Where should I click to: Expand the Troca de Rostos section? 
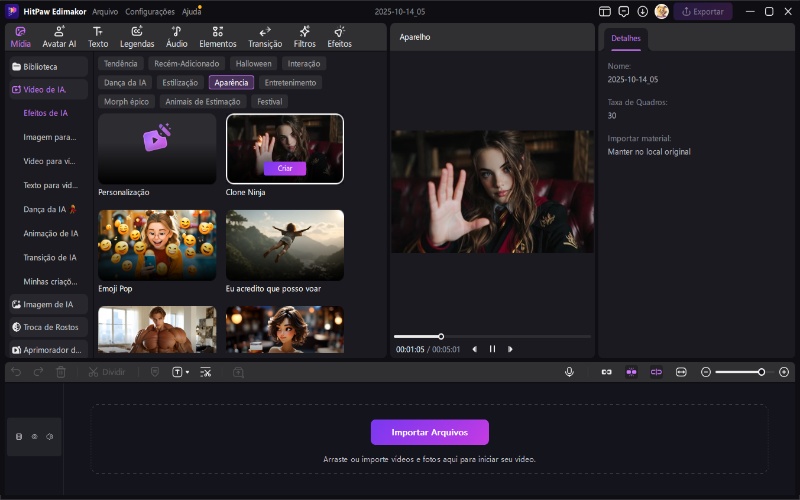point(48,327)
